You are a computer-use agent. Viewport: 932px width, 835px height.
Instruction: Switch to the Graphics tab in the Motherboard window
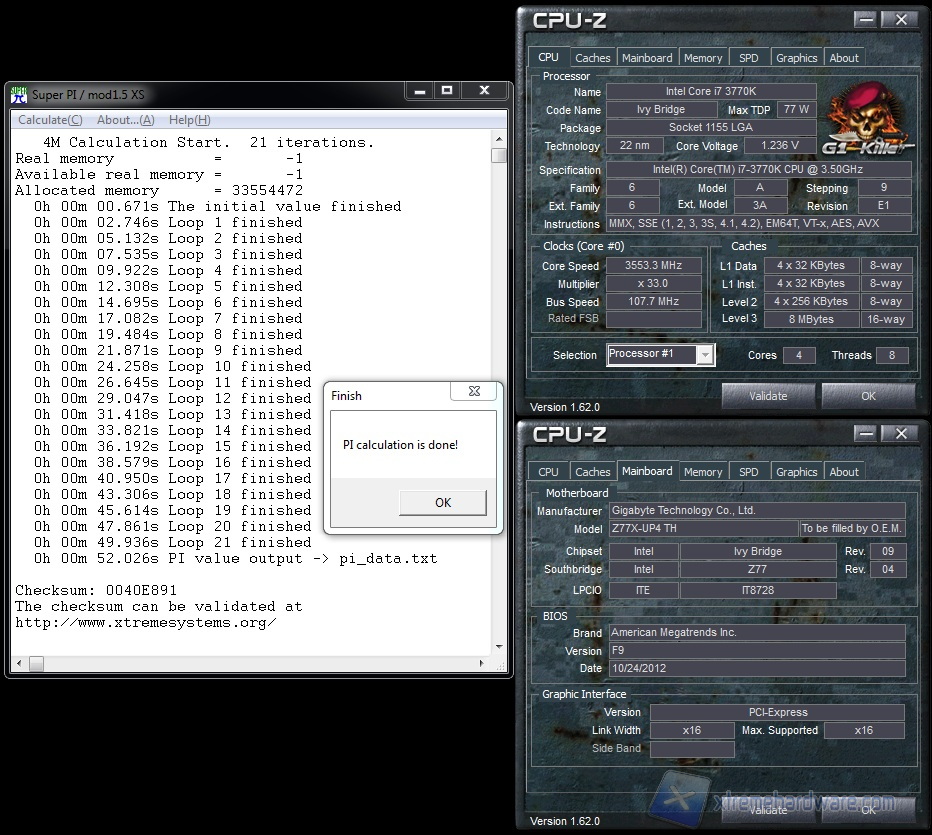(796, 472)
